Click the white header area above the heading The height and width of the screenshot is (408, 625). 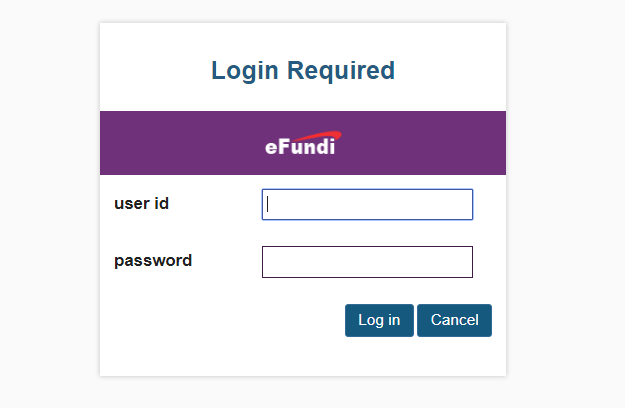pos(303,40)
